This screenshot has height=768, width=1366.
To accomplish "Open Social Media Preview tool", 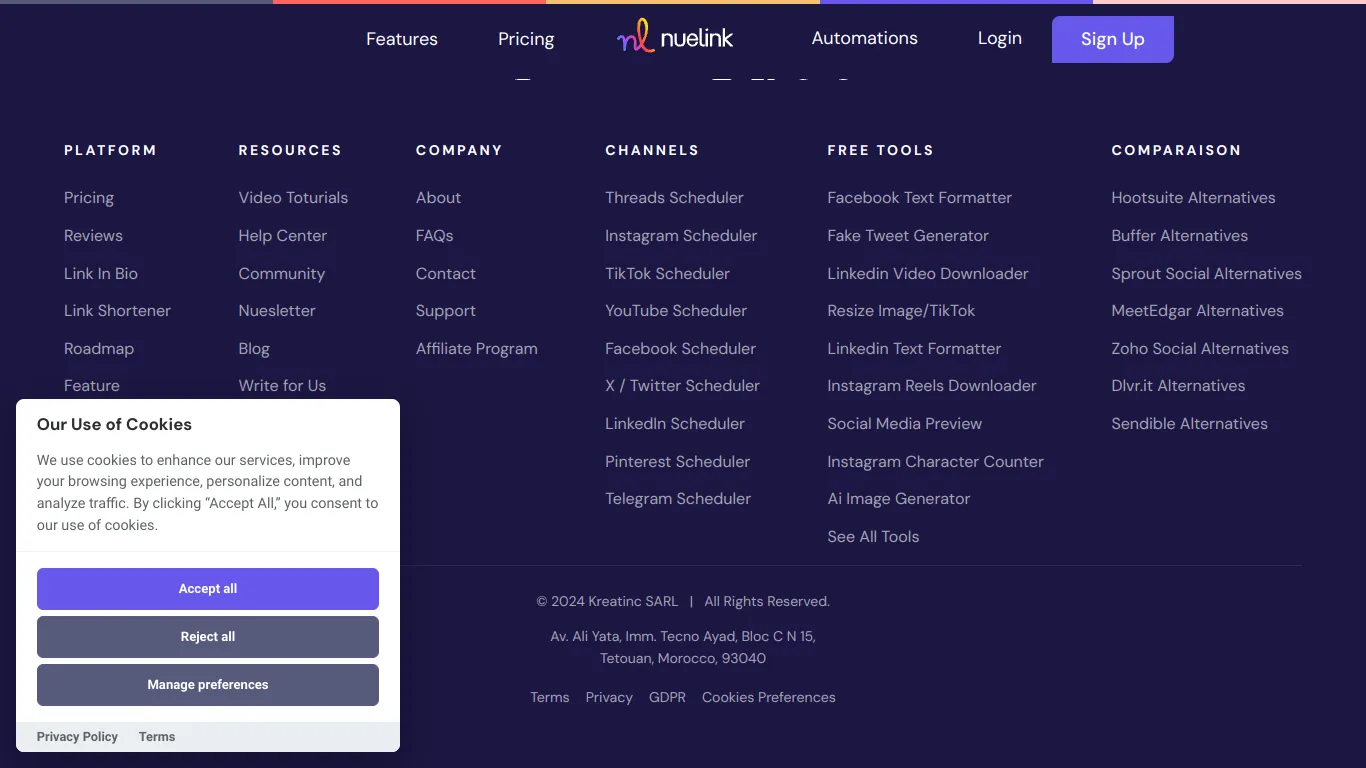I will click(x=905, y=424).
